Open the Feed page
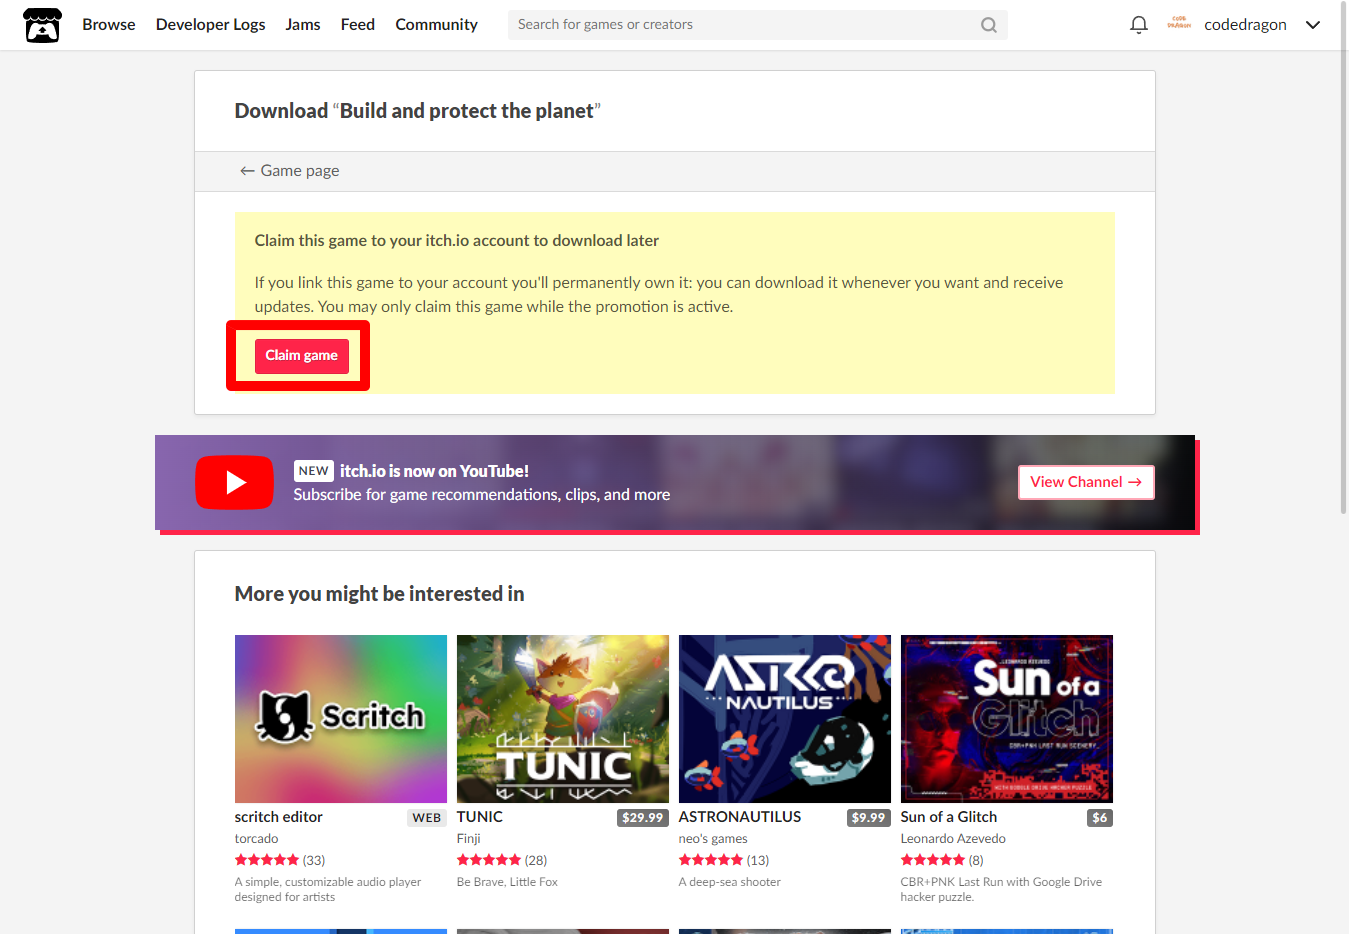Screen dimensions: 1349x934 [x=358, y=25]
